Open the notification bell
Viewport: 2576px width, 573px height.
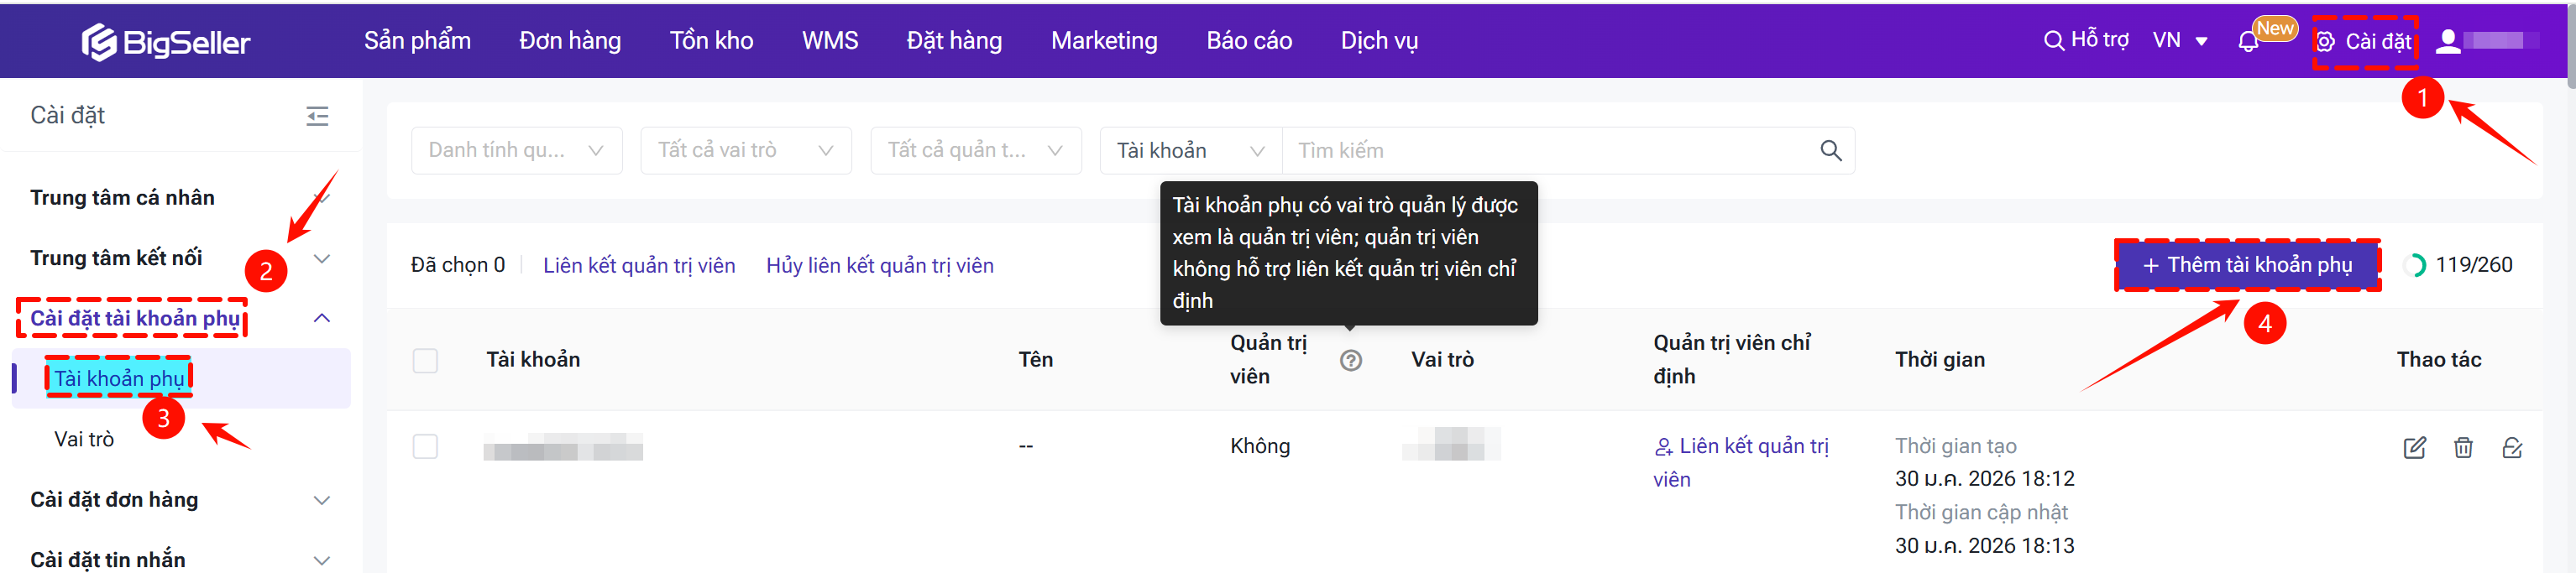(2248, 42)
